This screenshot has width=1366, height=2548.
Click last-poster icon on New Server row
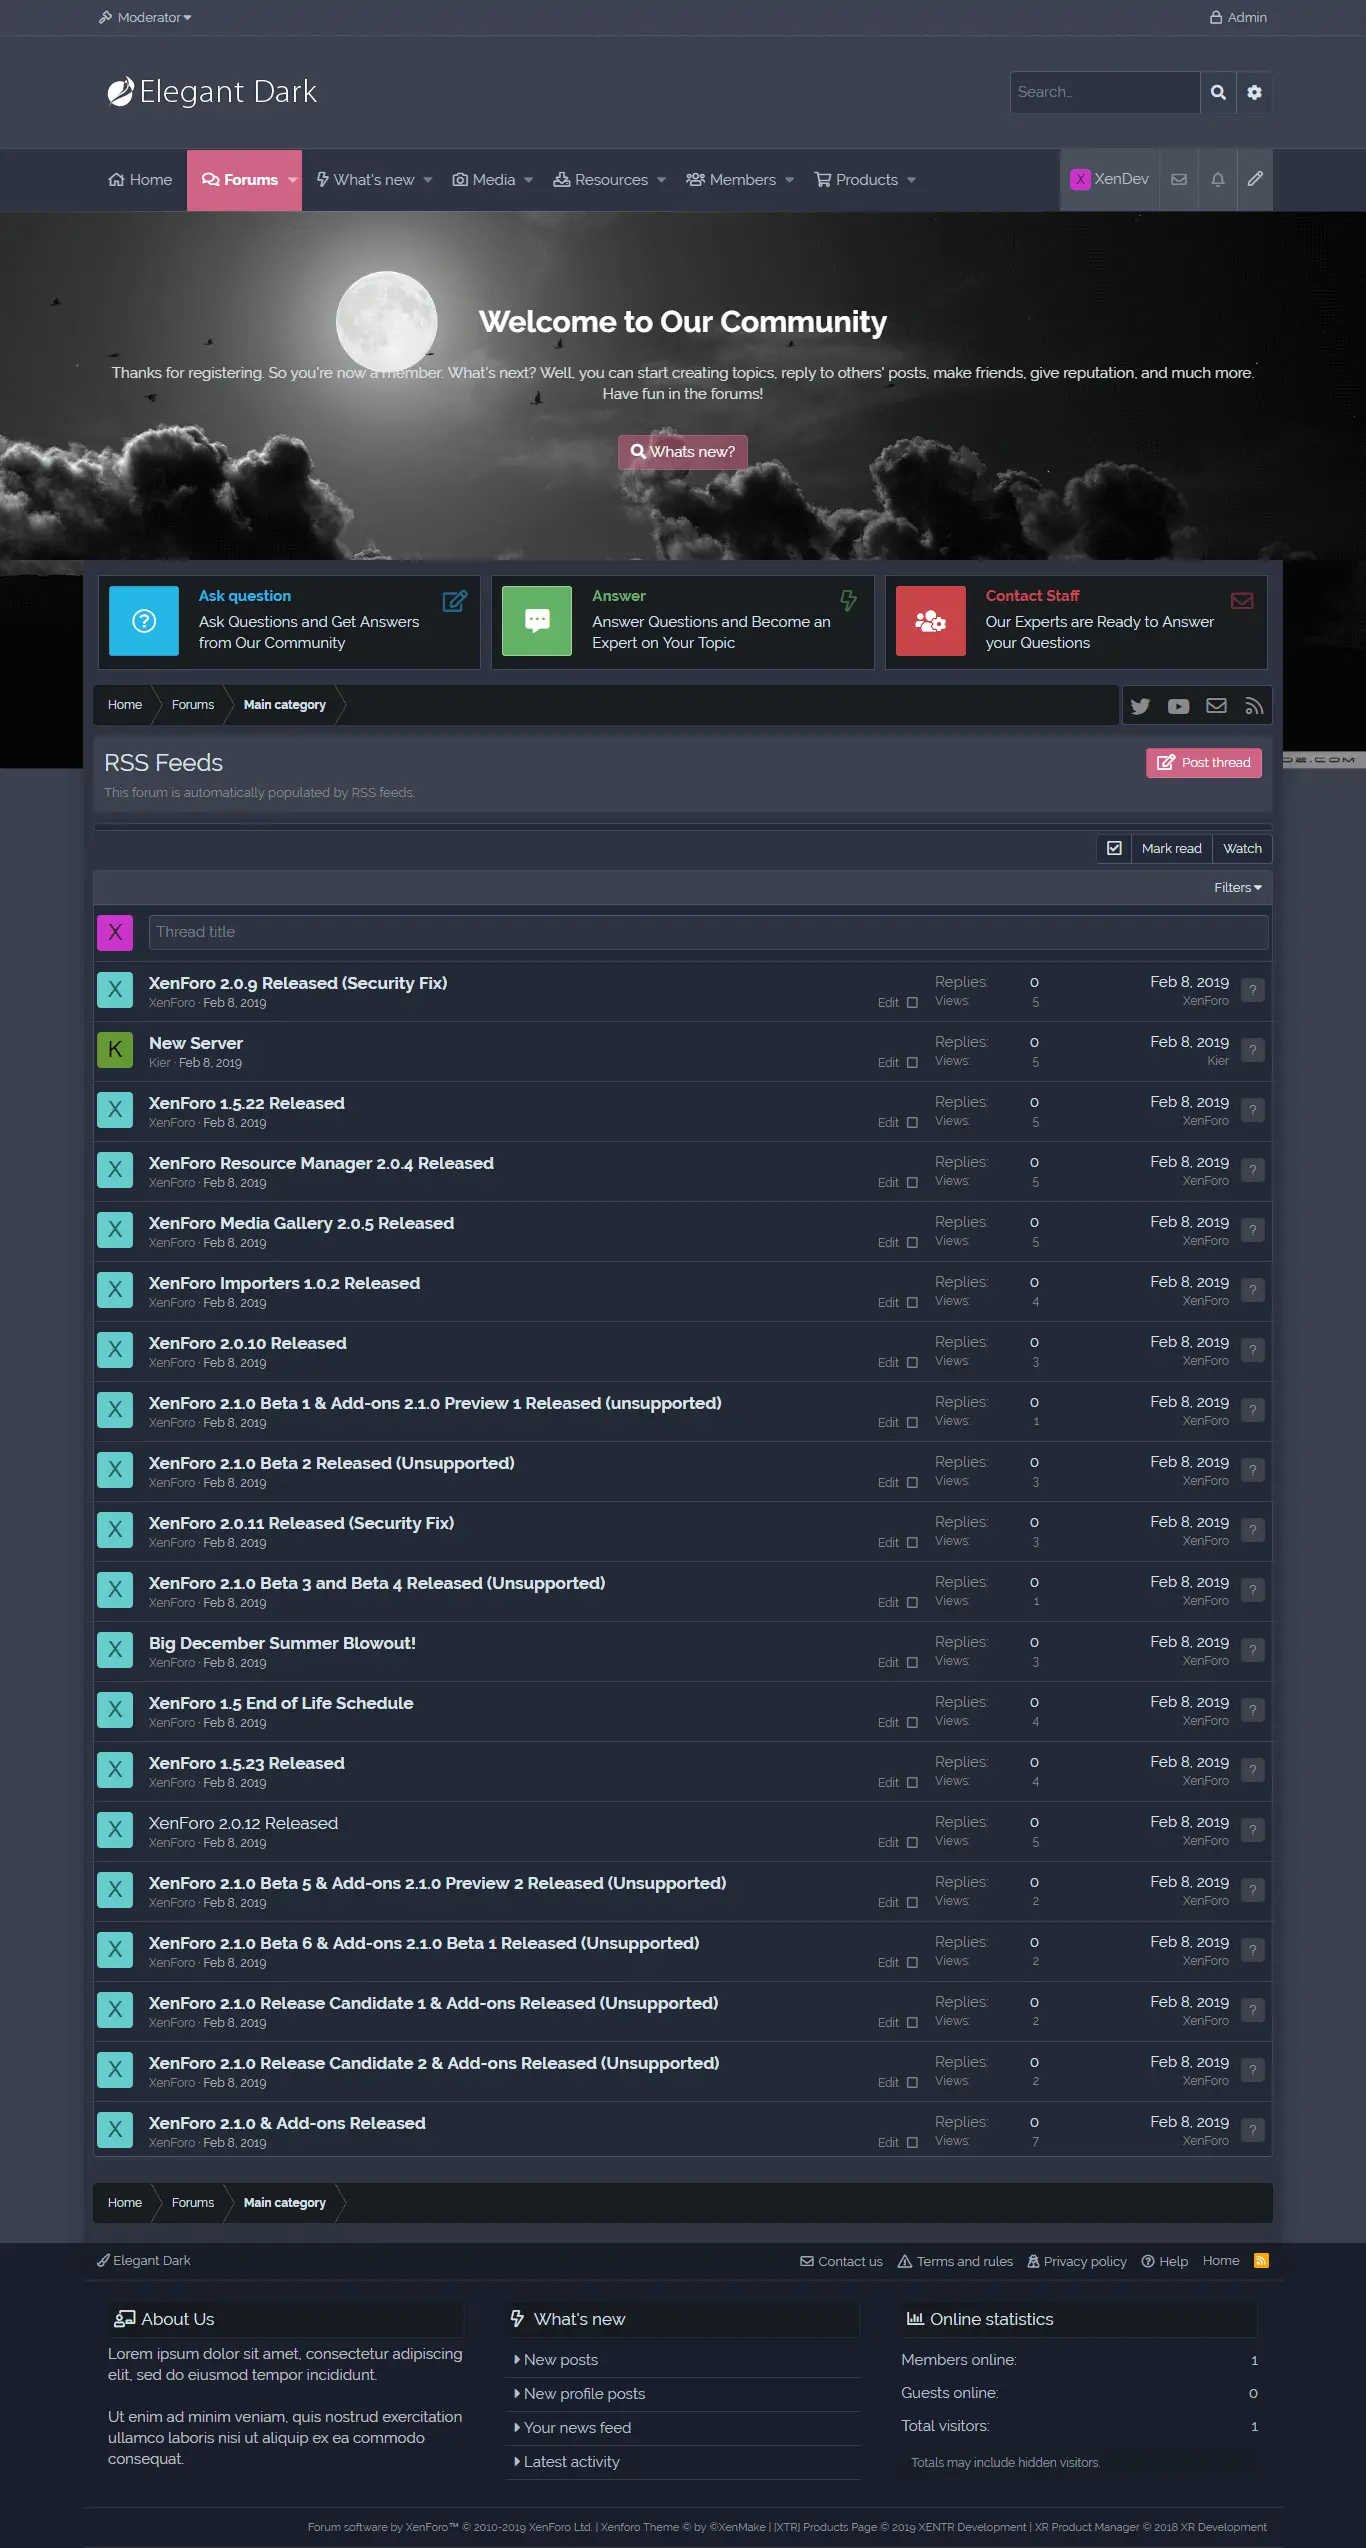pyautogui.click(x=1252, y=1050)
